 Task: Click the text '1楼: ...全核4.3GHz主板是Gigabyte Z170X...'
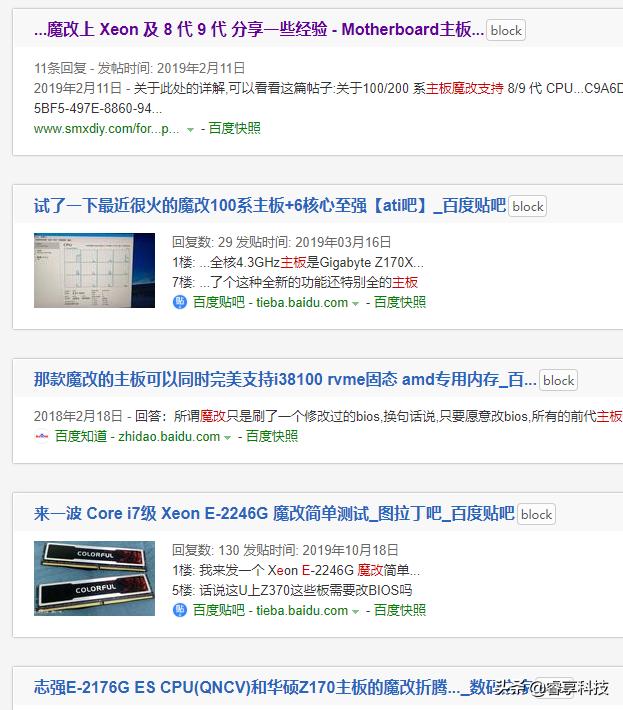click(x=298, y=263)
